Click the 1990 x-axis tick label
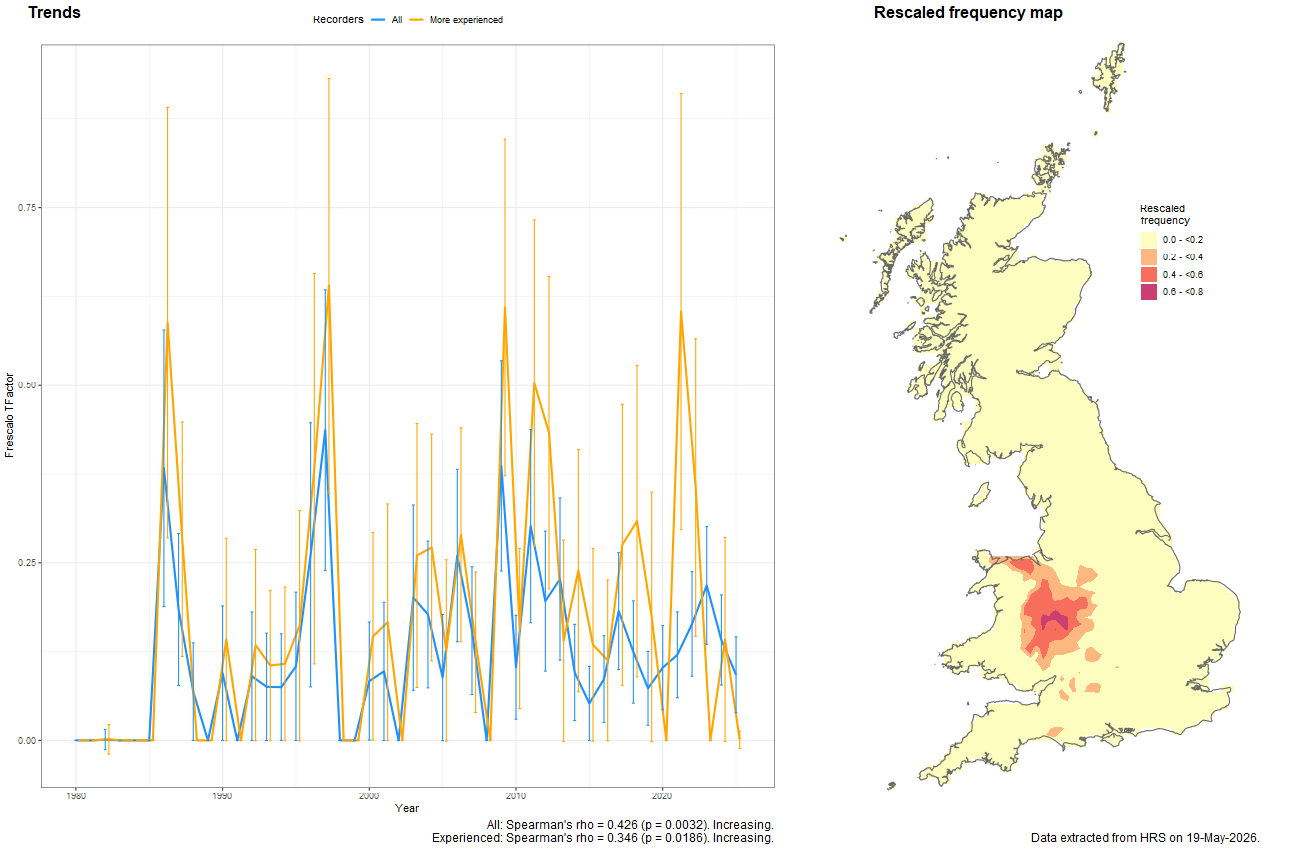The width and height of the screenshot is (1300, 850). click(x=222, y=796)
